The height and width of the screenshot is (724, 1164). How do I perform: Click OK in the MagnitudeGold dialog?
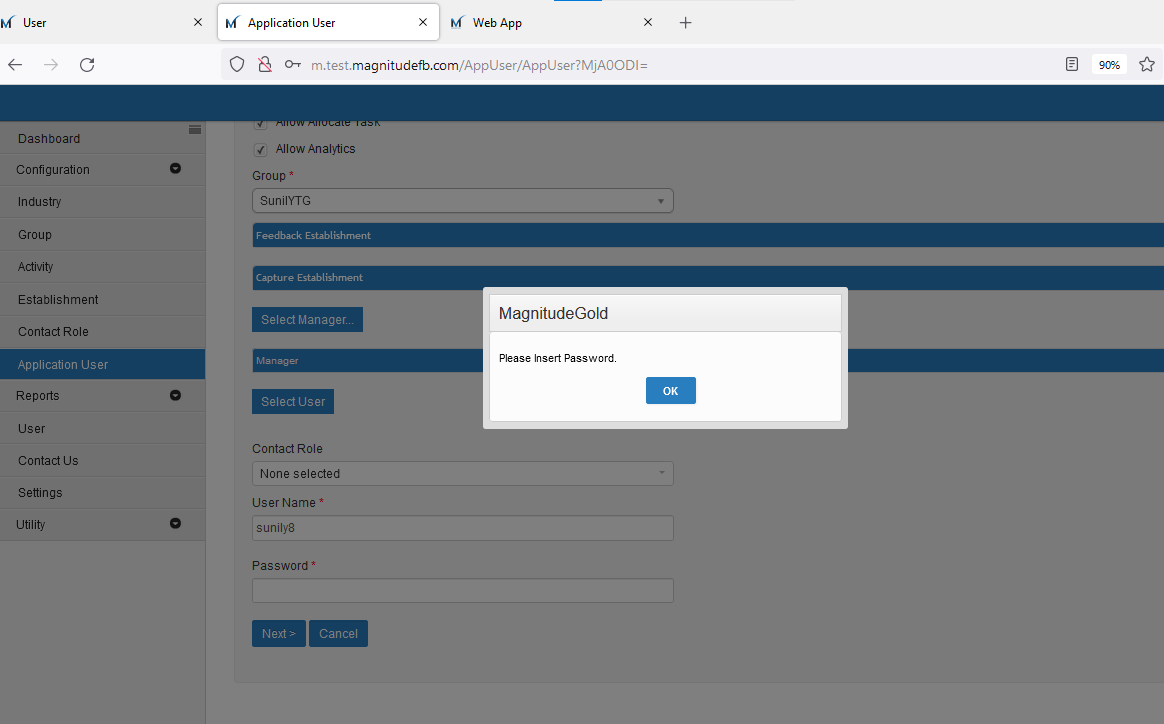670,391
